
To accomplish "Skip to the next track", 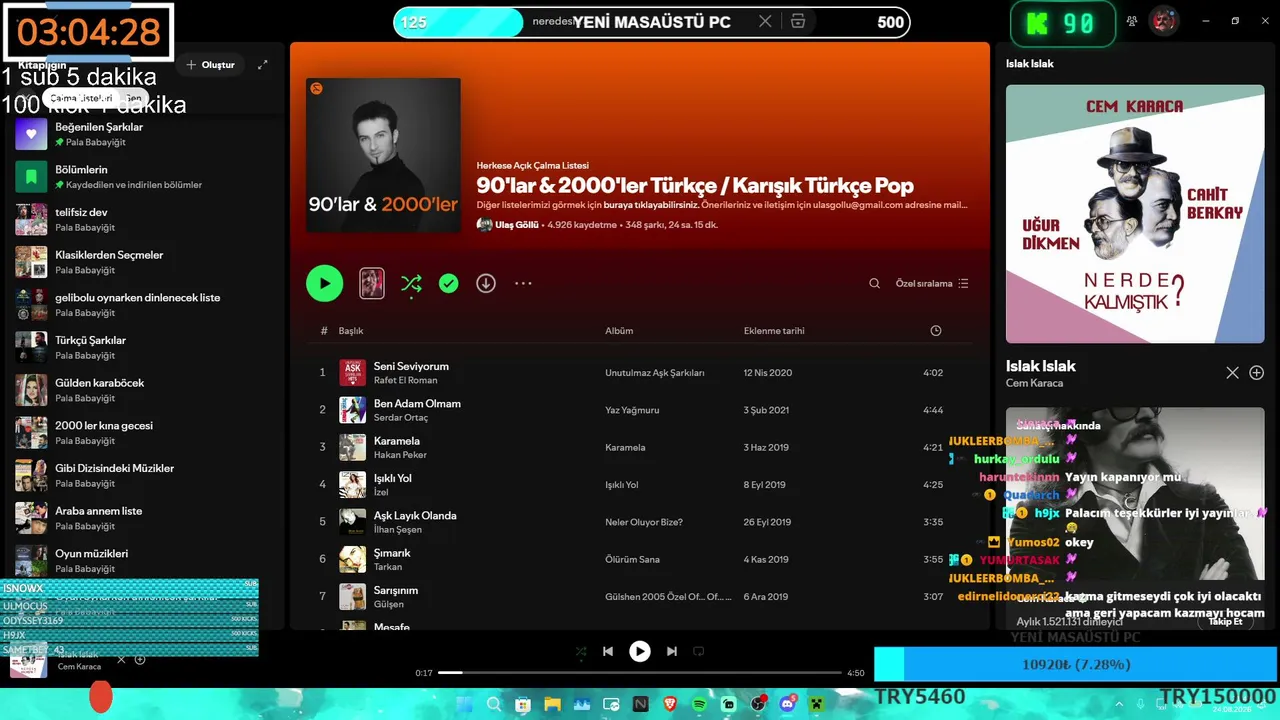I will (672, 651).
